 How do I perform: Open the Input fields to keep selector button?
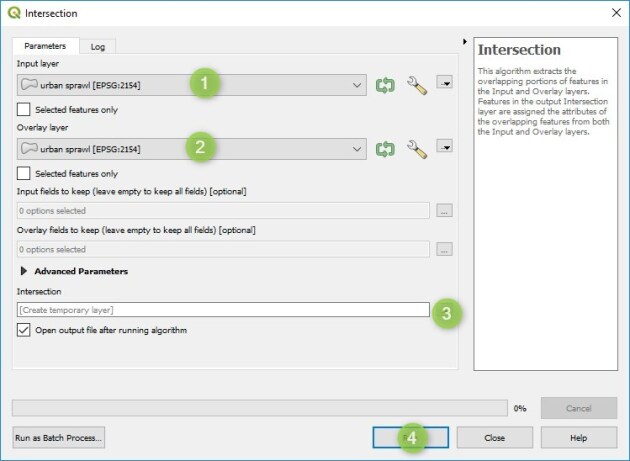click(x=444, y=210)
